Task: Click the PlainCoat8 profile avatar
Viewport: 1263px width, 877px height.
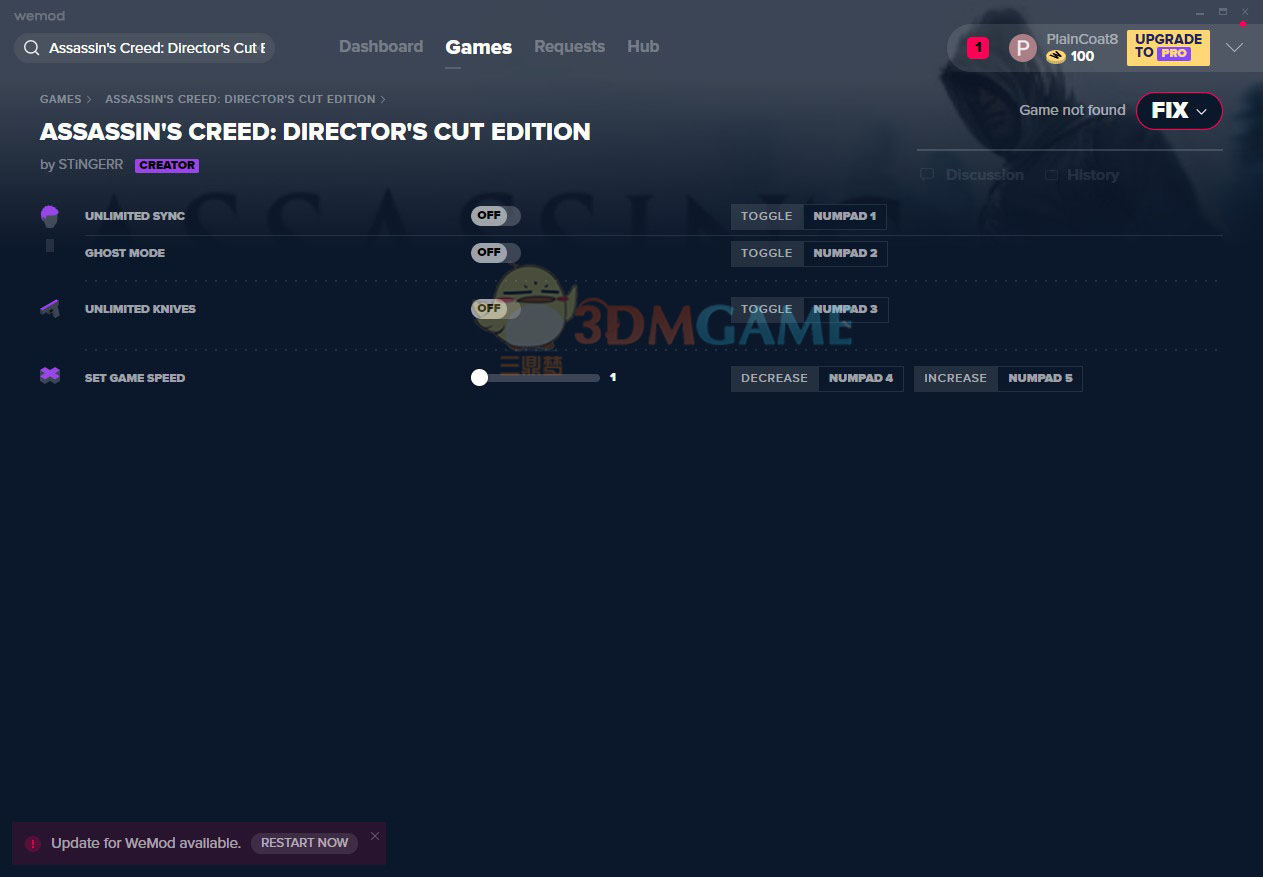Action: [1023, 47]
